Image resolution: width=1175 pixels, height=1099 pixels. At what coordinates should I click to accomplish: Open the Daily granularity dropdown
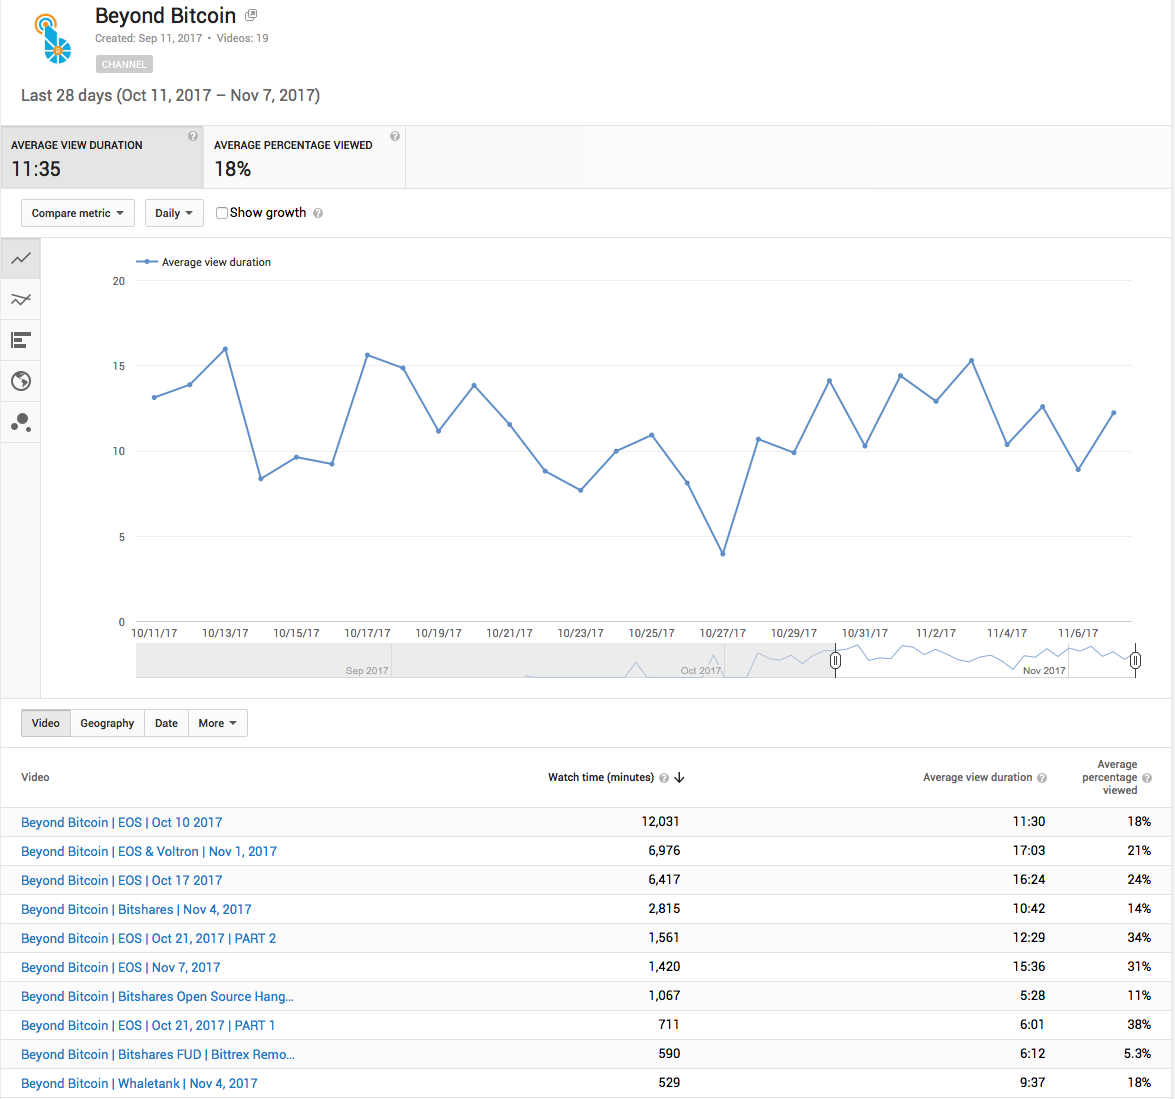click(x=174, y=213)
